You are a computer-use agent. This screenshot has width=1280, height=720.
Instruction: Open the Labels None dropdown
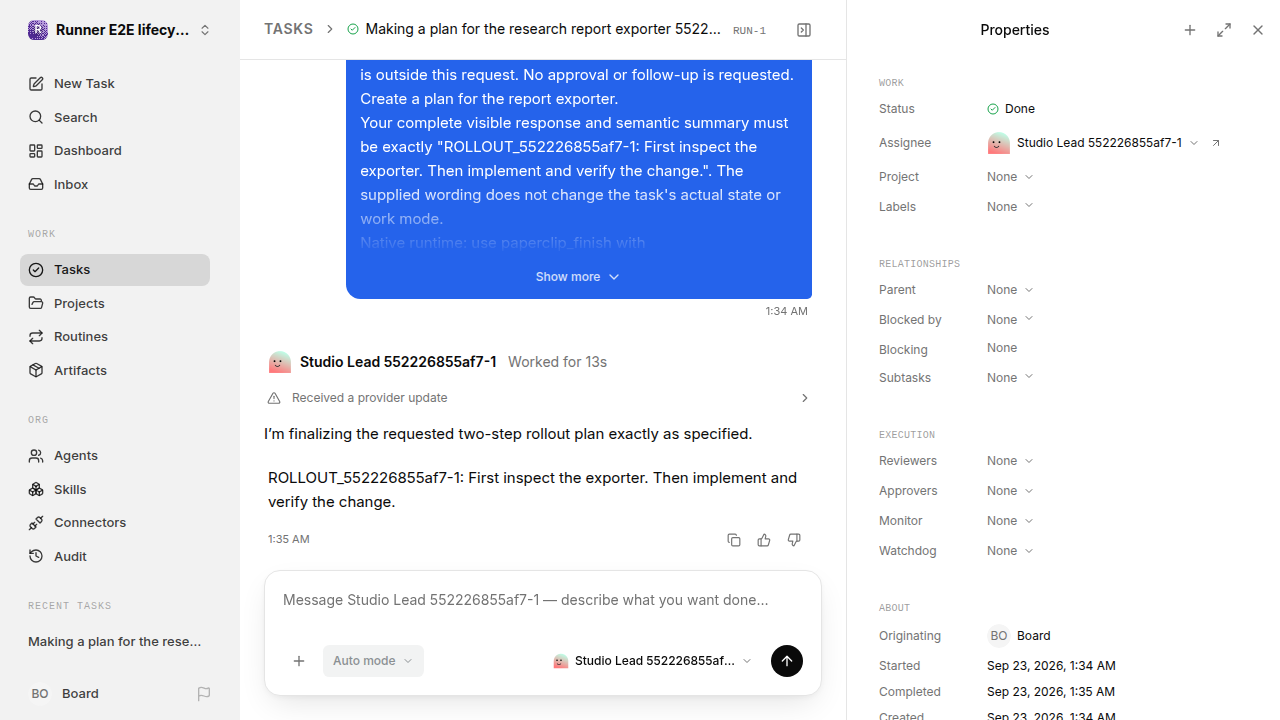click(x=1010, y=207)
